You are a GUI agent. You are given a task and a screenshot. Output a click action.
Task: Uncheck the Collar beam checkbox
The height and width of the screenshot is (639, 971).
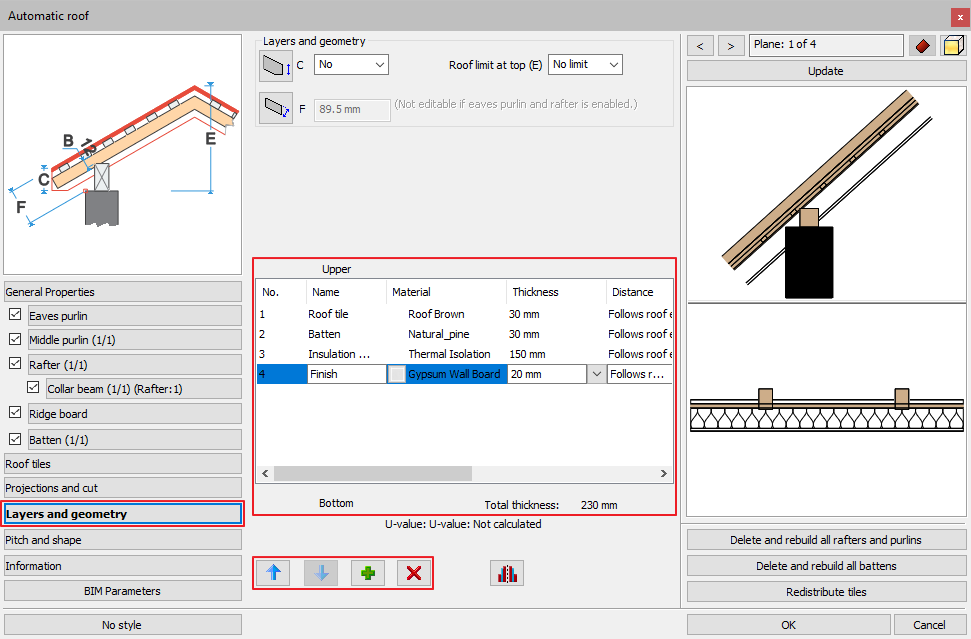click(x=34, y=389)
